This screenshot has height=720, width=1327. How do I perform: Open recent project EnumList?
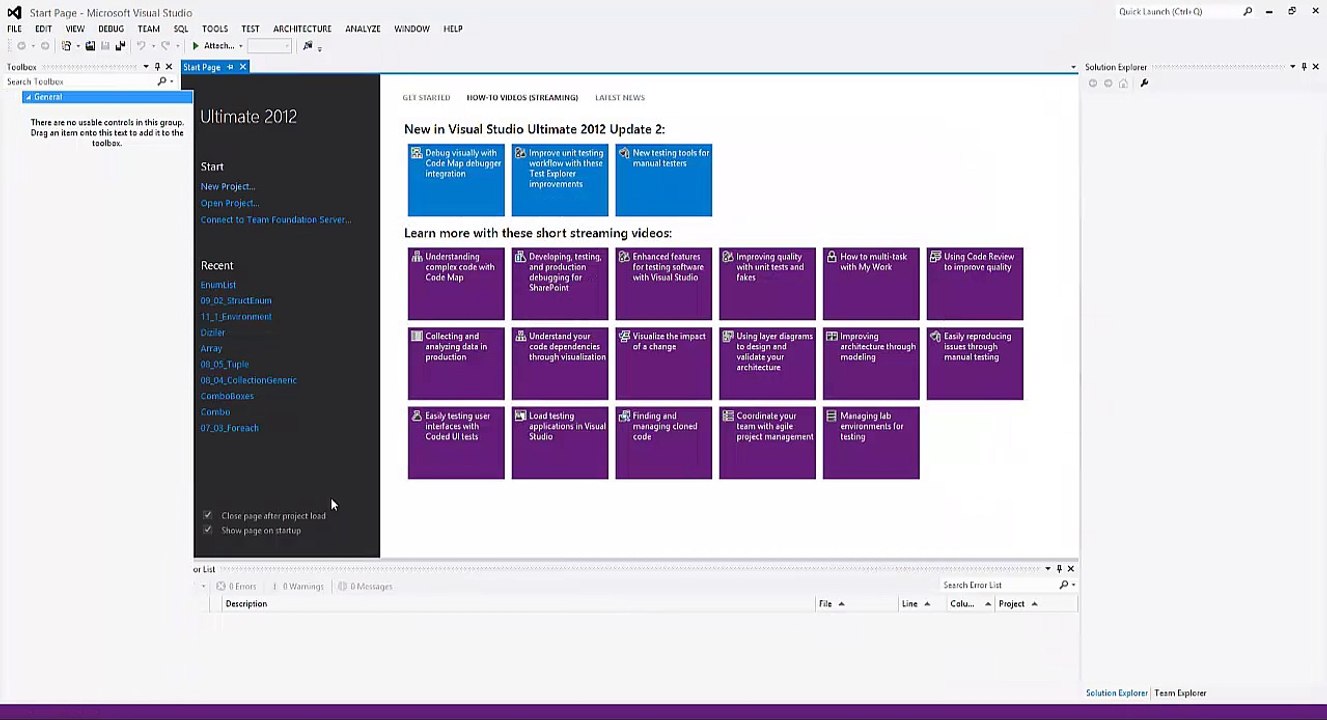(x=218, y=285)
